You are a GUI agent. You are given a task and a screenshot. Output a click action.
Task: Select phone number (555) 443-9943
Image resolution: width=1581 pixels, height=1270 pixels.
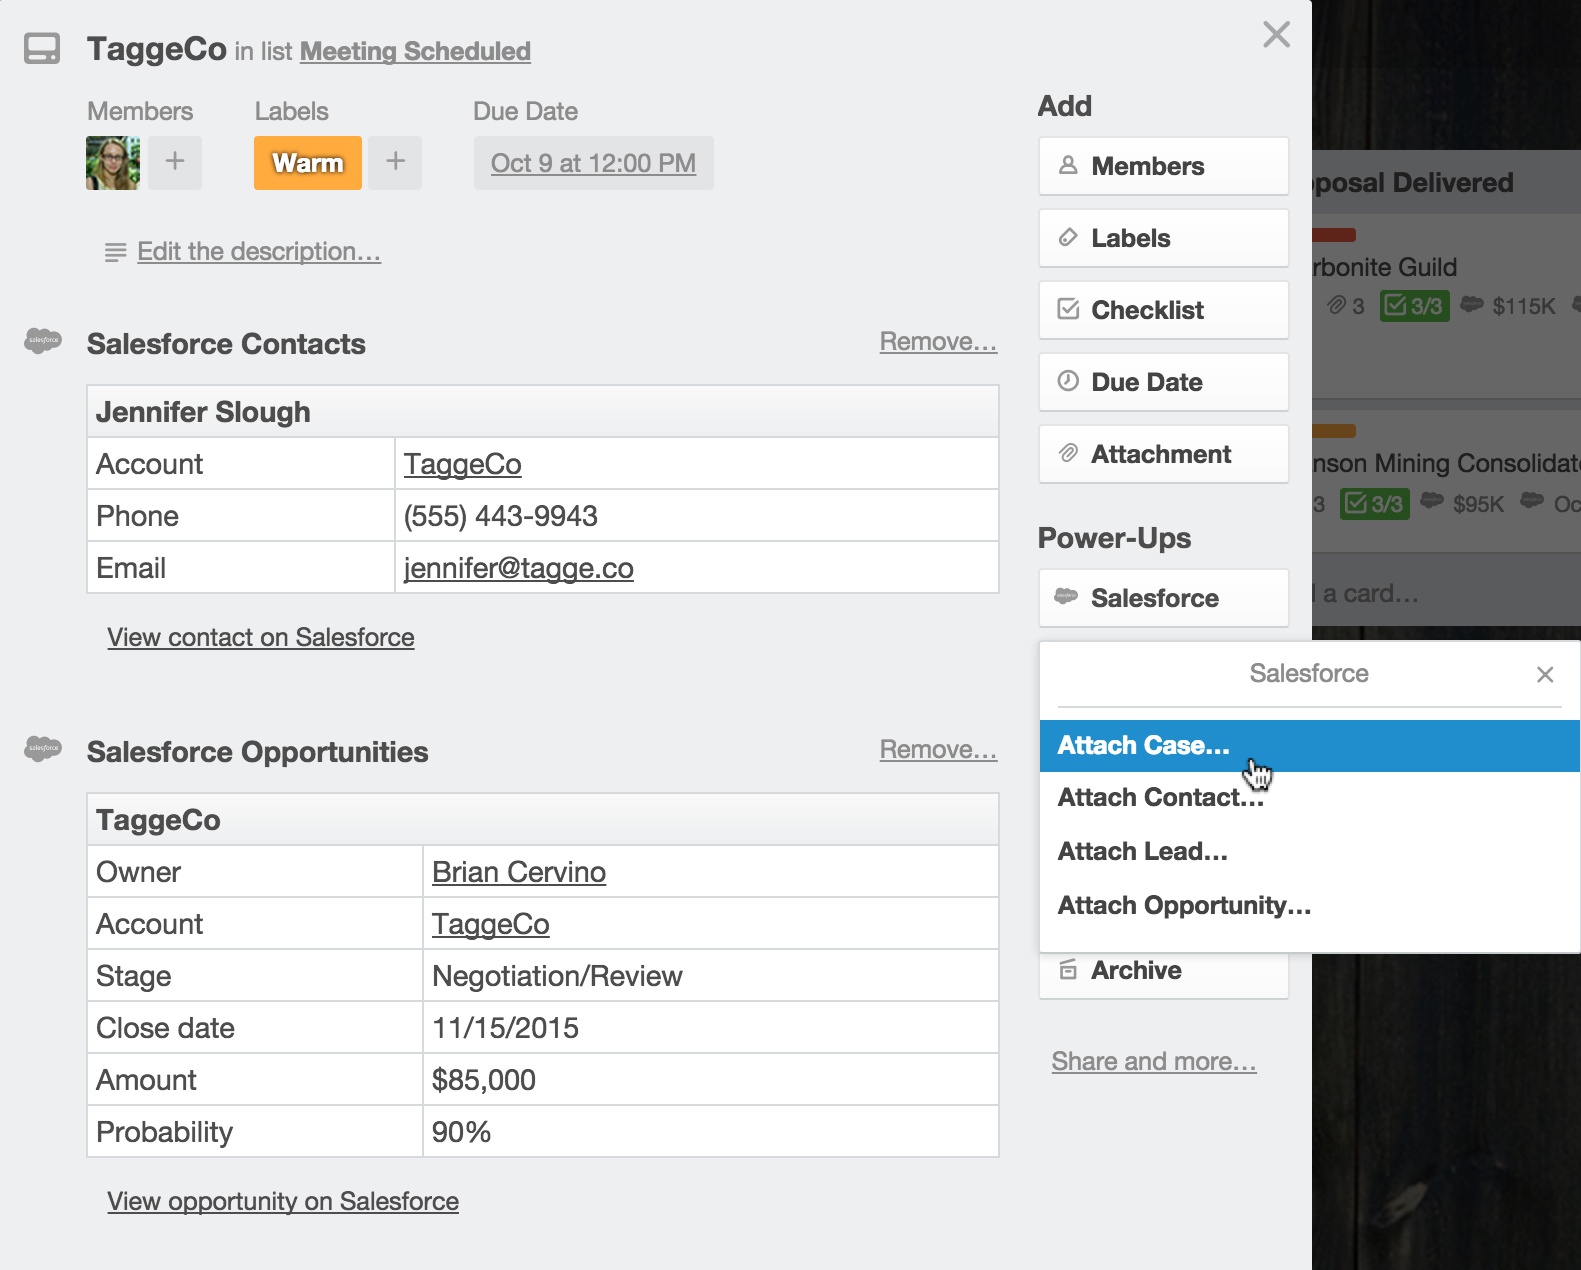[501, 516]
